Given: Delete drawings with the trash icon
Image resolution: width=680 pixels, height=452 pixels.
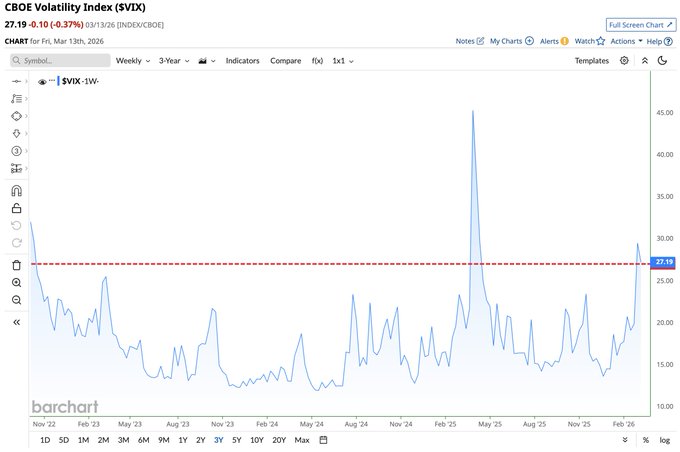Looking at the screenshot, I should [x=16, y=265].
